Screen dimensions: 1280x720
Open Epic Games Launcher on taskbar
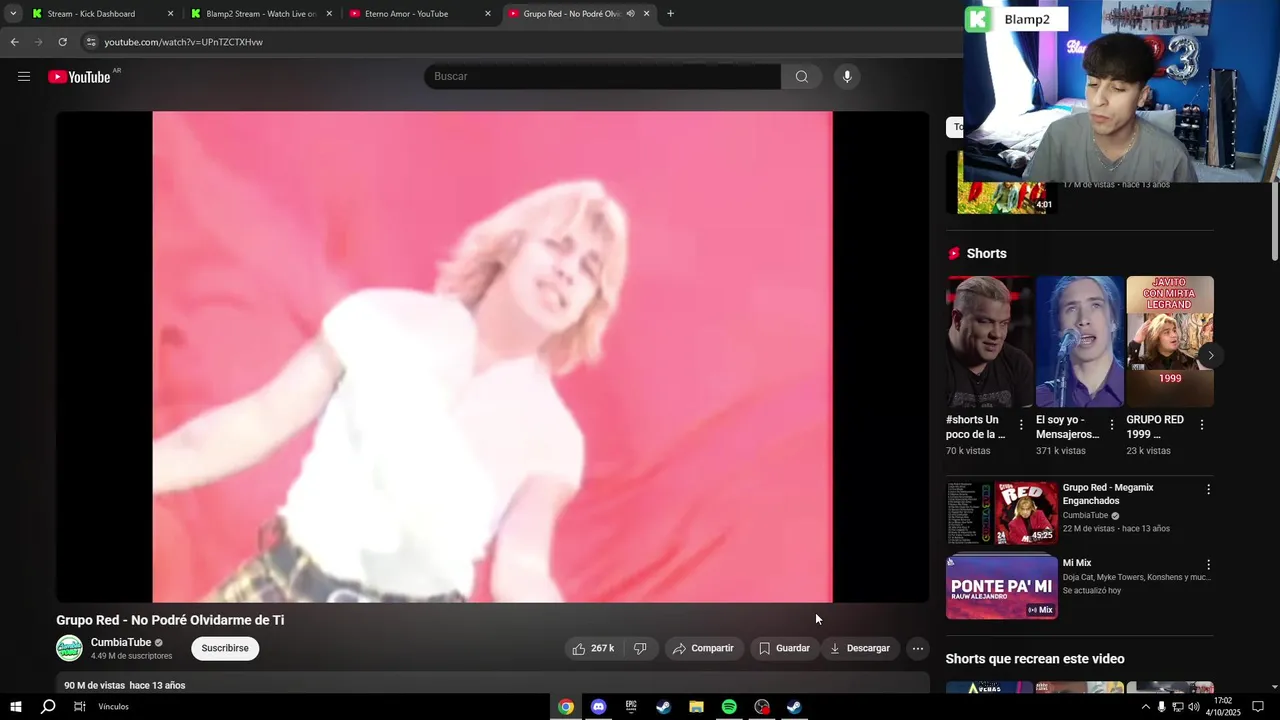point(631,707)
